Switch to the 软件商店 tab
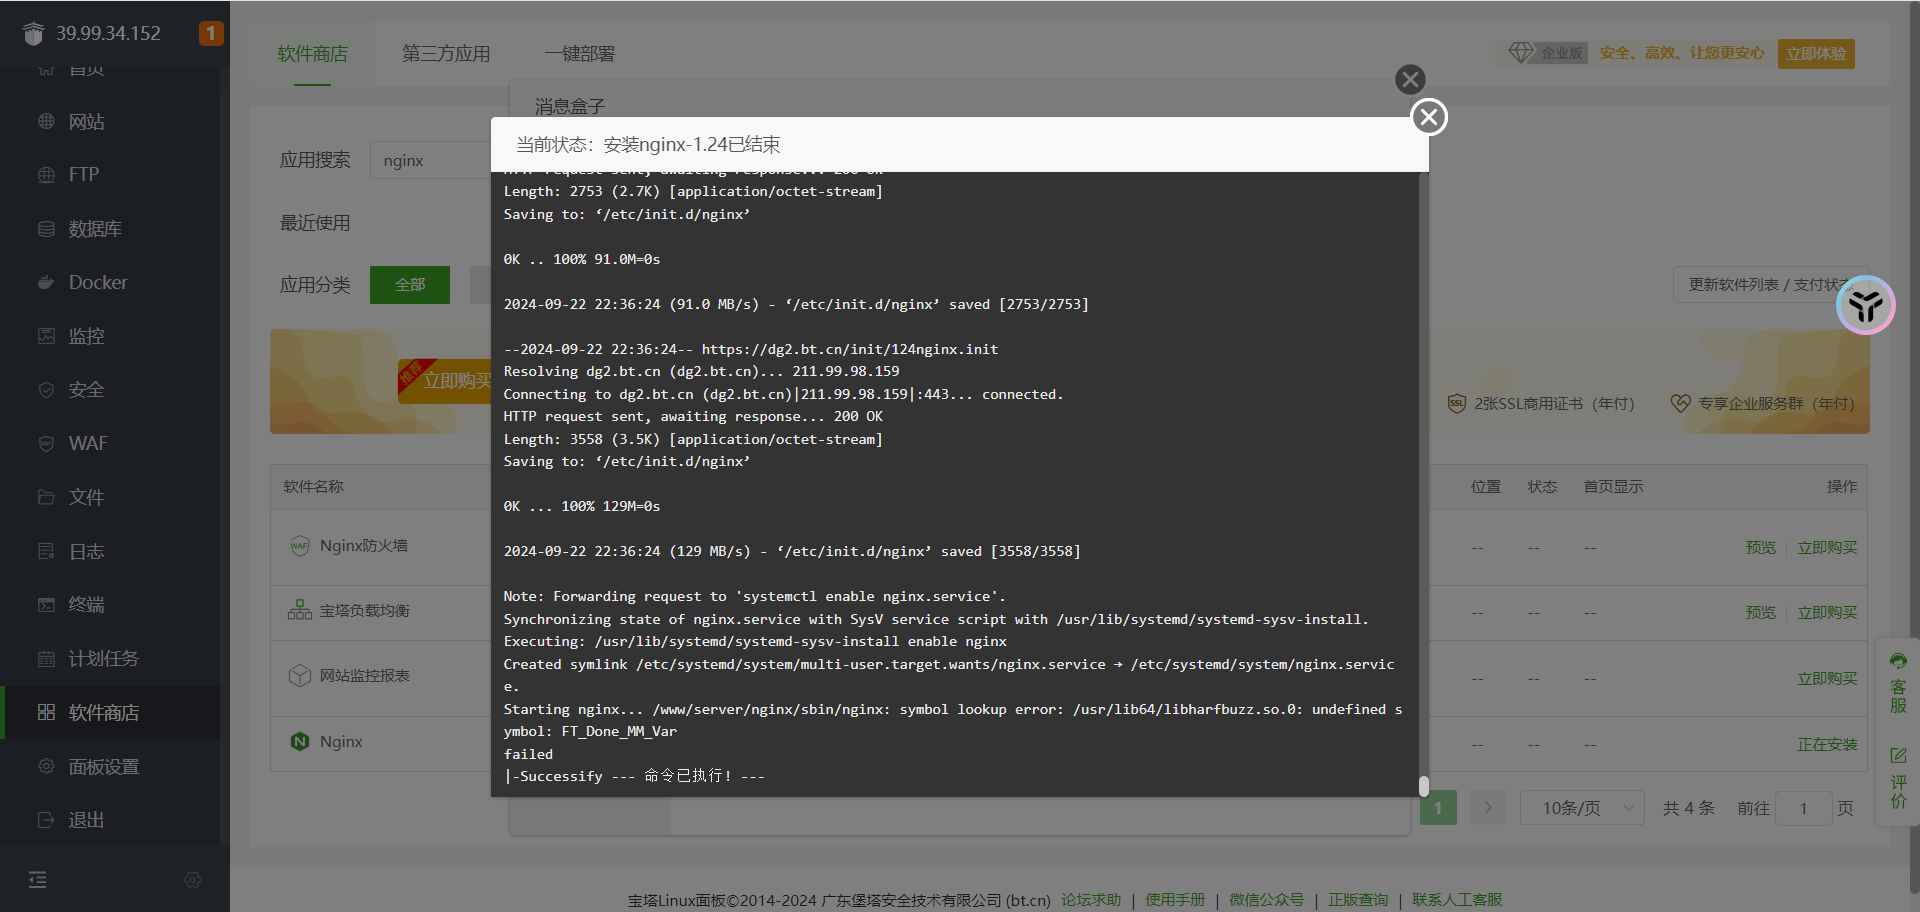 click(x=313, y=54)
